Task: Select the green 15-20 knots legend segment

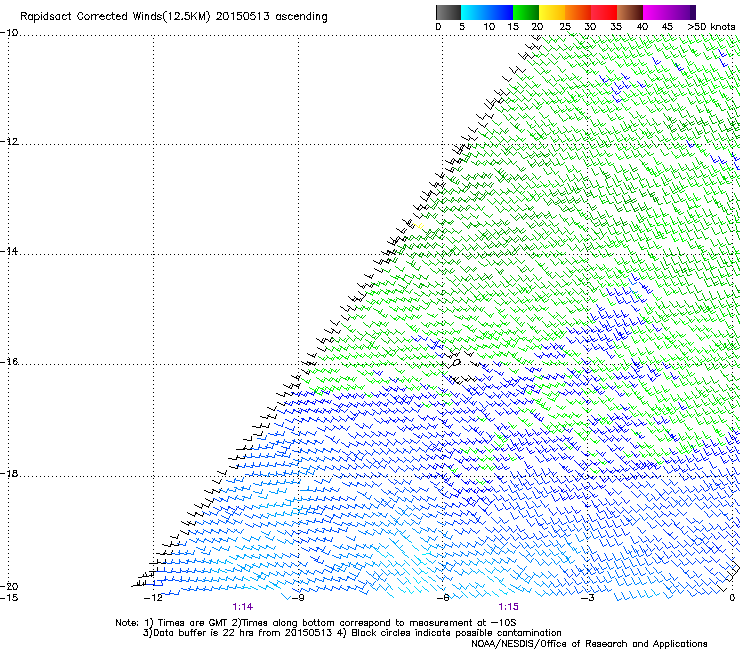Action: coord(526,12)
